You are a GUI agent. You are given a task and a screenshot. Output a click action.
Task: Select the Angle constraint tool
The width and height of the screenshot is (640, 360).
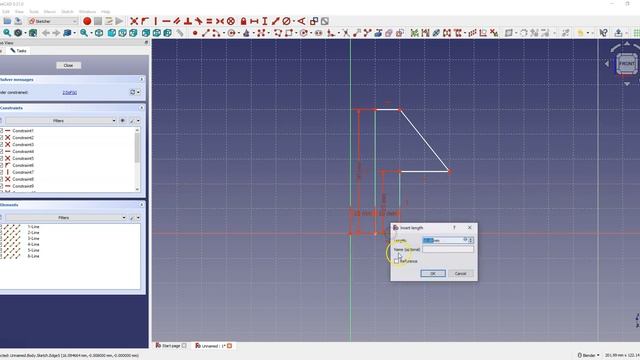[302, 21]
